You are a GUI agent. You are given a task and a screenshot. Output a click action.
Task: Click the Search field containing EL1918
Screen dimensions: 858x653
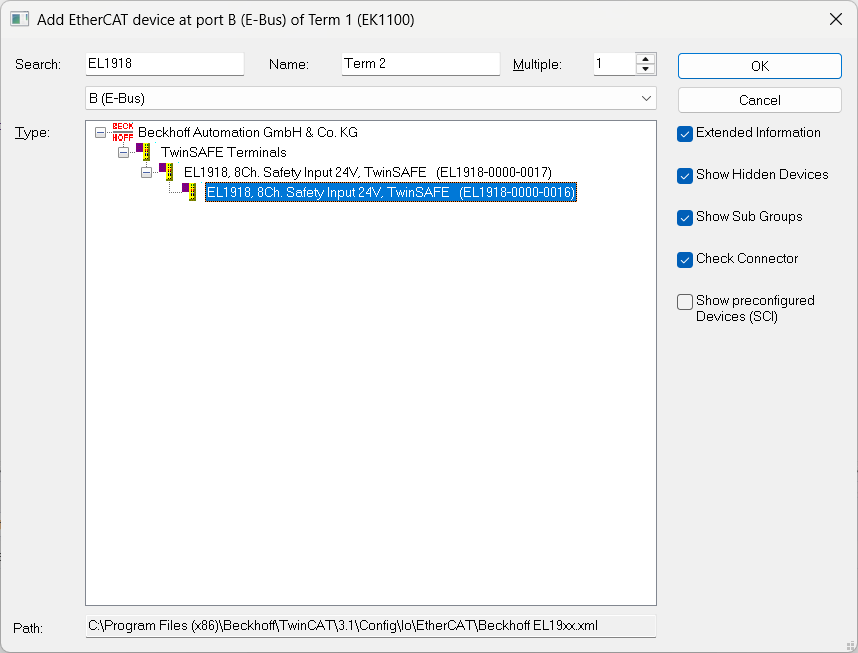165,64
